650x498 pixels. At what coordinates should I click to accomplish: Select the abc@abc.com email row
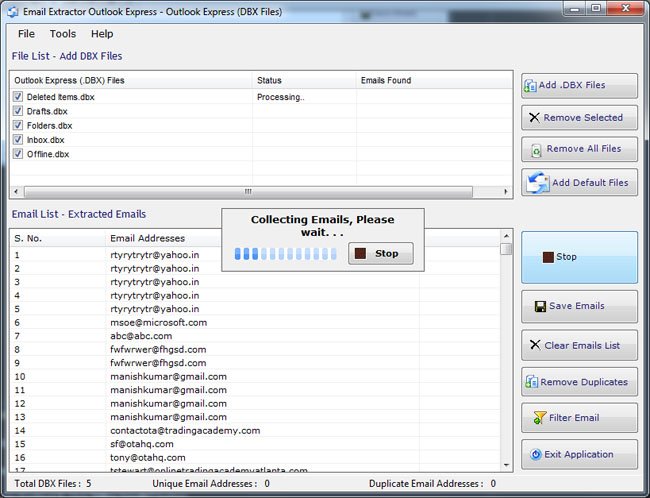(255, 336)
